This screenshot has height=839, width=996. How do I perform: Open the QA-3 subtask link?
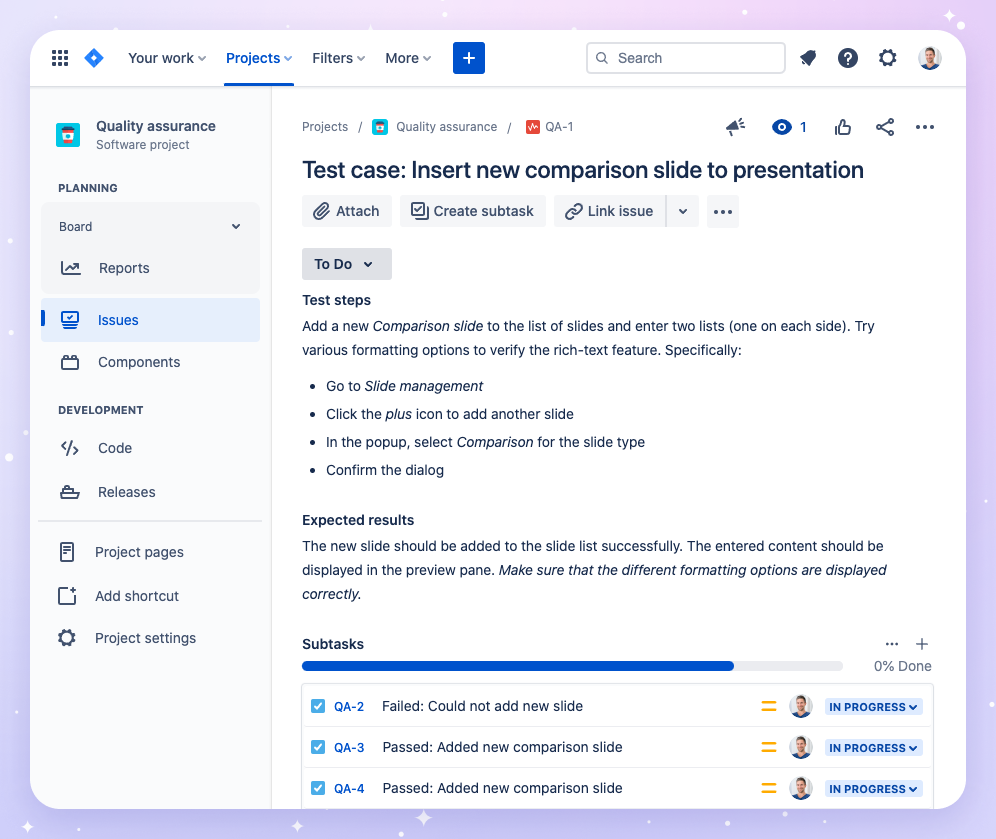(349, 748)
